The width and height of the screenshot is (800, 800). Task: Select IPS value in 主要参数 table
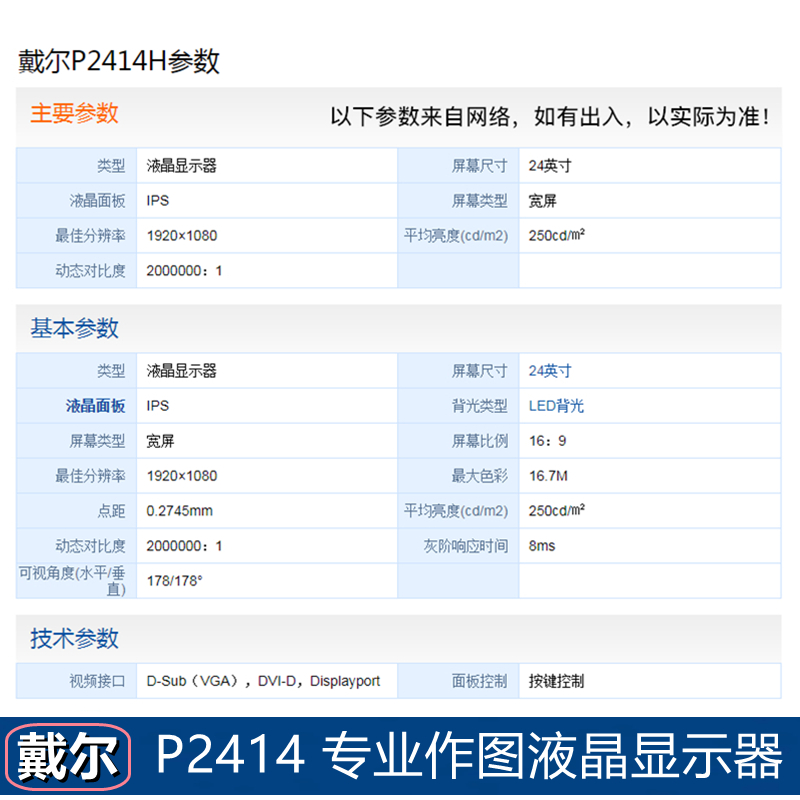[x=158, y=201]
